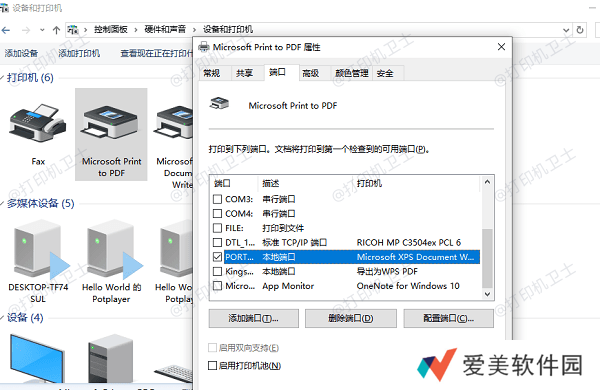Go forward with the Explorer forward arrow
Screen dimensions: 600x390
click(x=26, y=30)
